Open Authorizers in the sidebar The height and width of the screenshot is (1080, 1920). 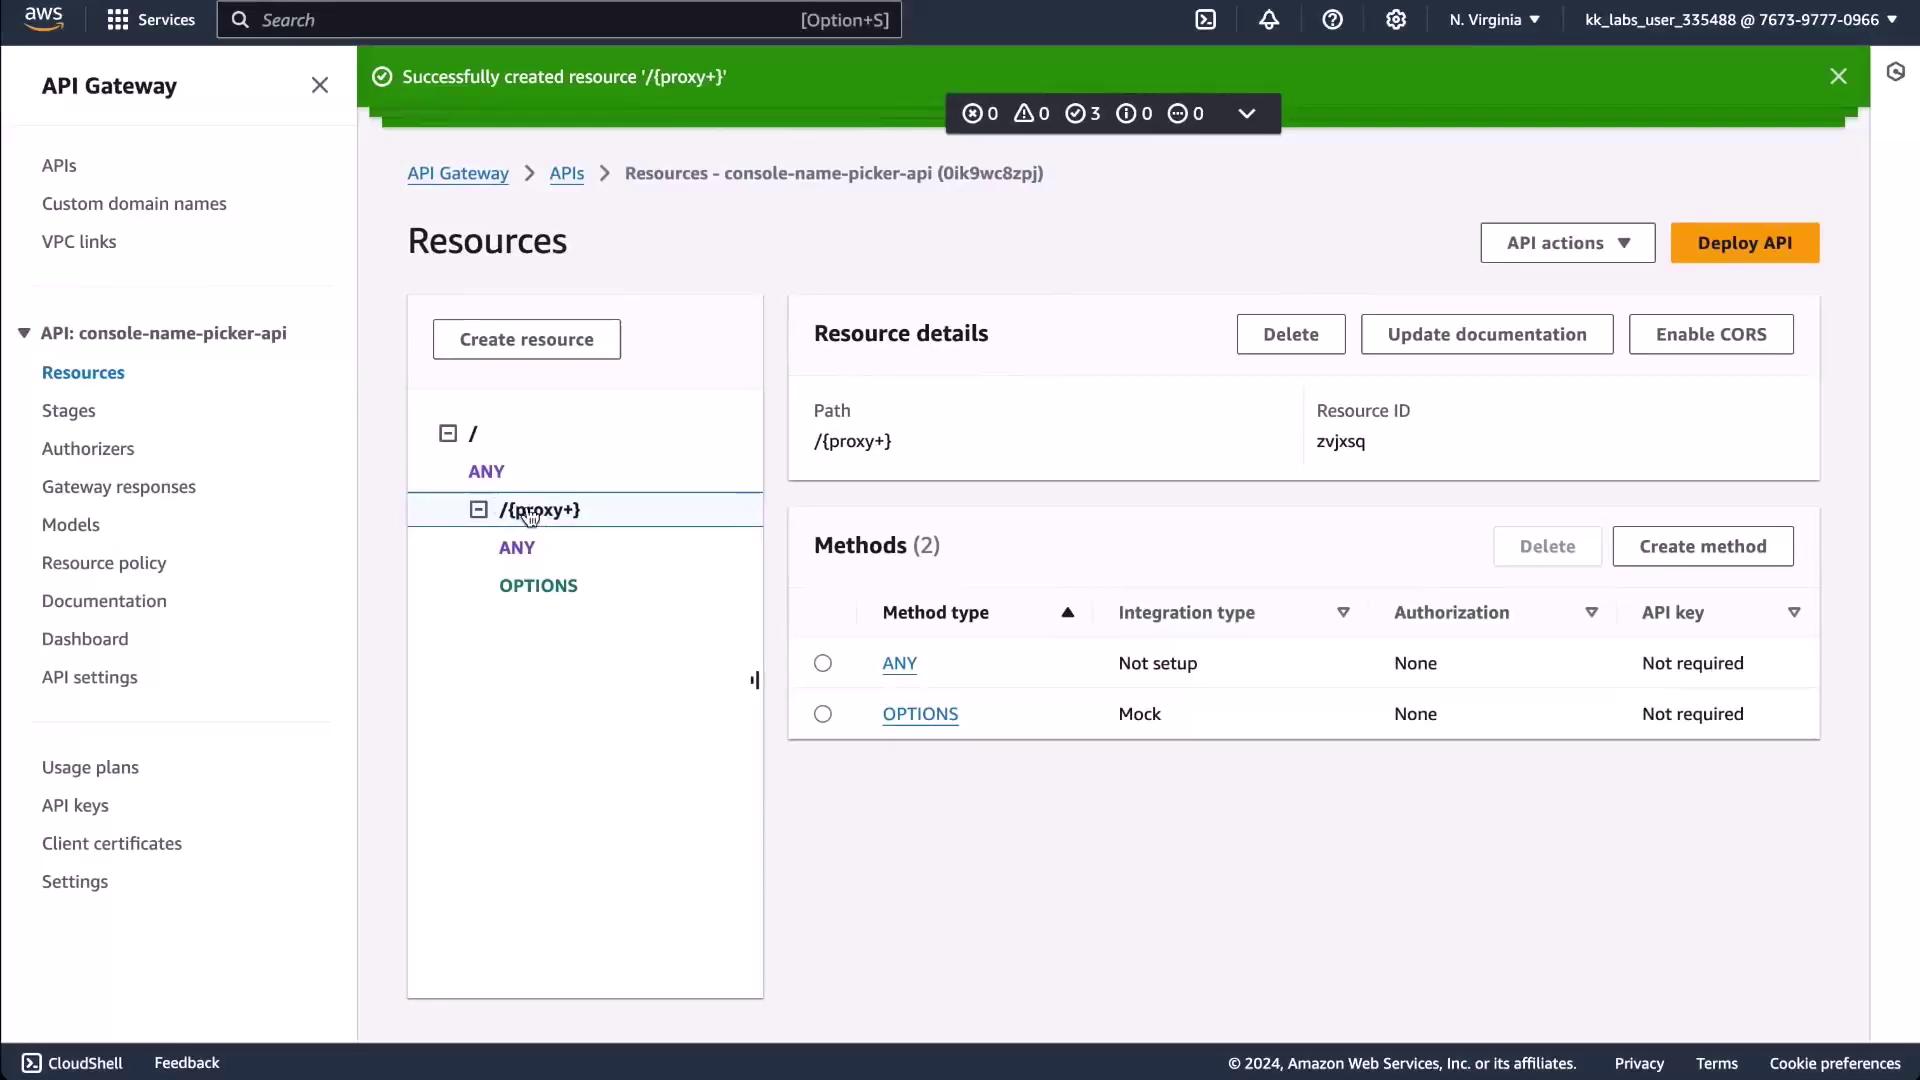88,448
